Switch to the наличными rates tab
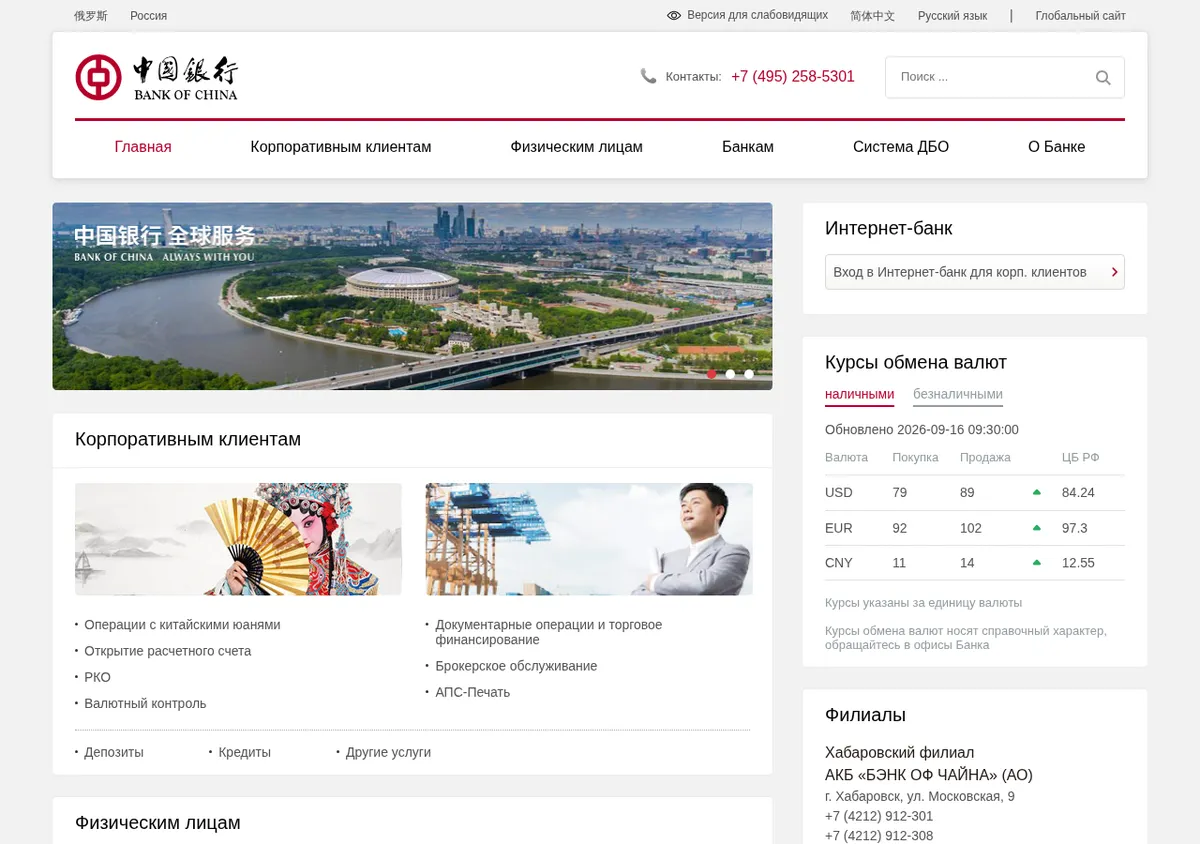The image size is (1200, 844). point(859,394)
